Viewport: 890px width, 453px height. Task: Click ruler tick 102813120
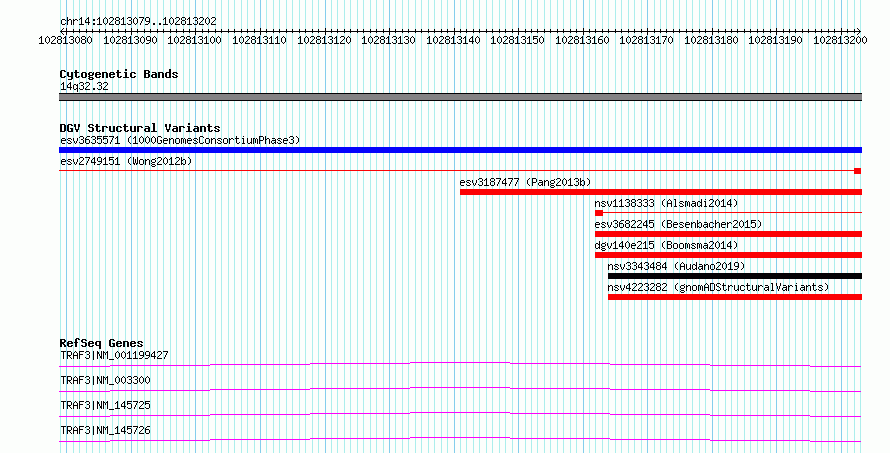324,40
